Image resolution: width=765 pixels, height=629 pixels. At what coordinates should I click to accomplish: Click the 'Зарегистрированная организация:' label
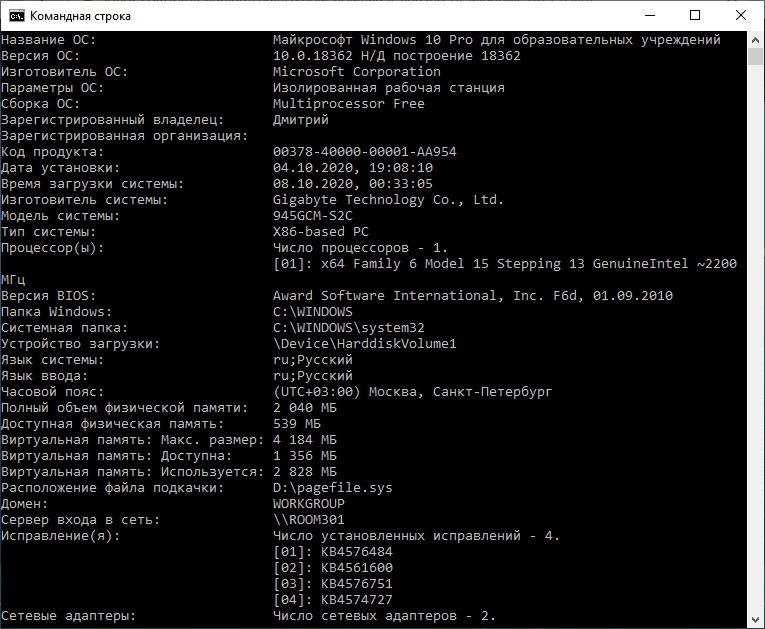point(125,136)
